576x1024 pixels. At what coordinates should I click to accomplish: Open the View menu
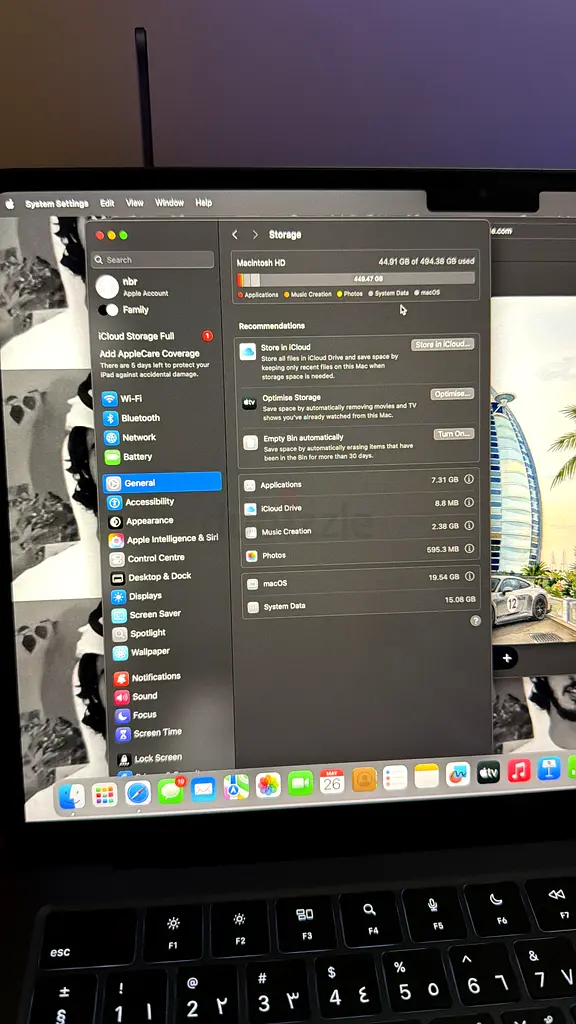[x=135, y=203]
